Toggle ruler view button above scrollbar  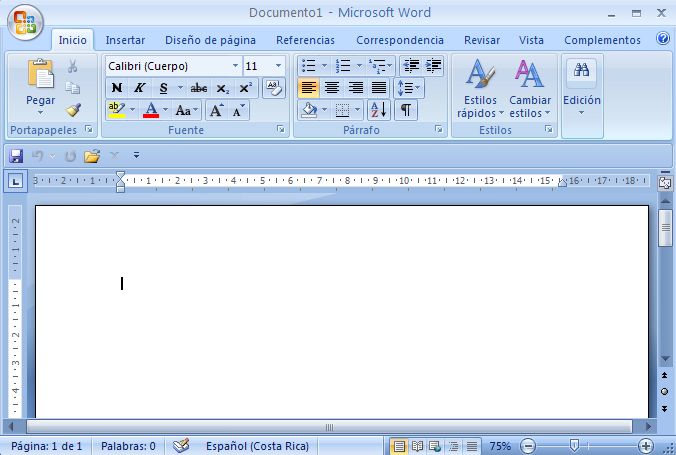click(665, 183)
